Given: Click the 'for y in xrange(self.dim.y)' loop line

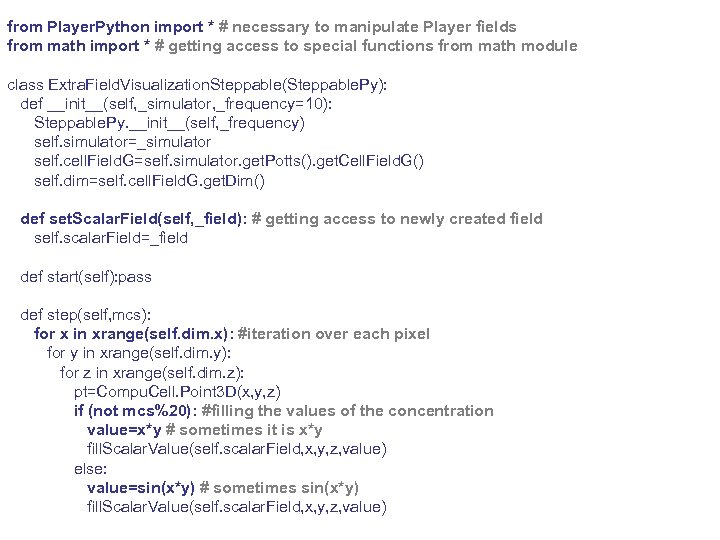Looking at the screenshot, I should [x=139, y=353].
